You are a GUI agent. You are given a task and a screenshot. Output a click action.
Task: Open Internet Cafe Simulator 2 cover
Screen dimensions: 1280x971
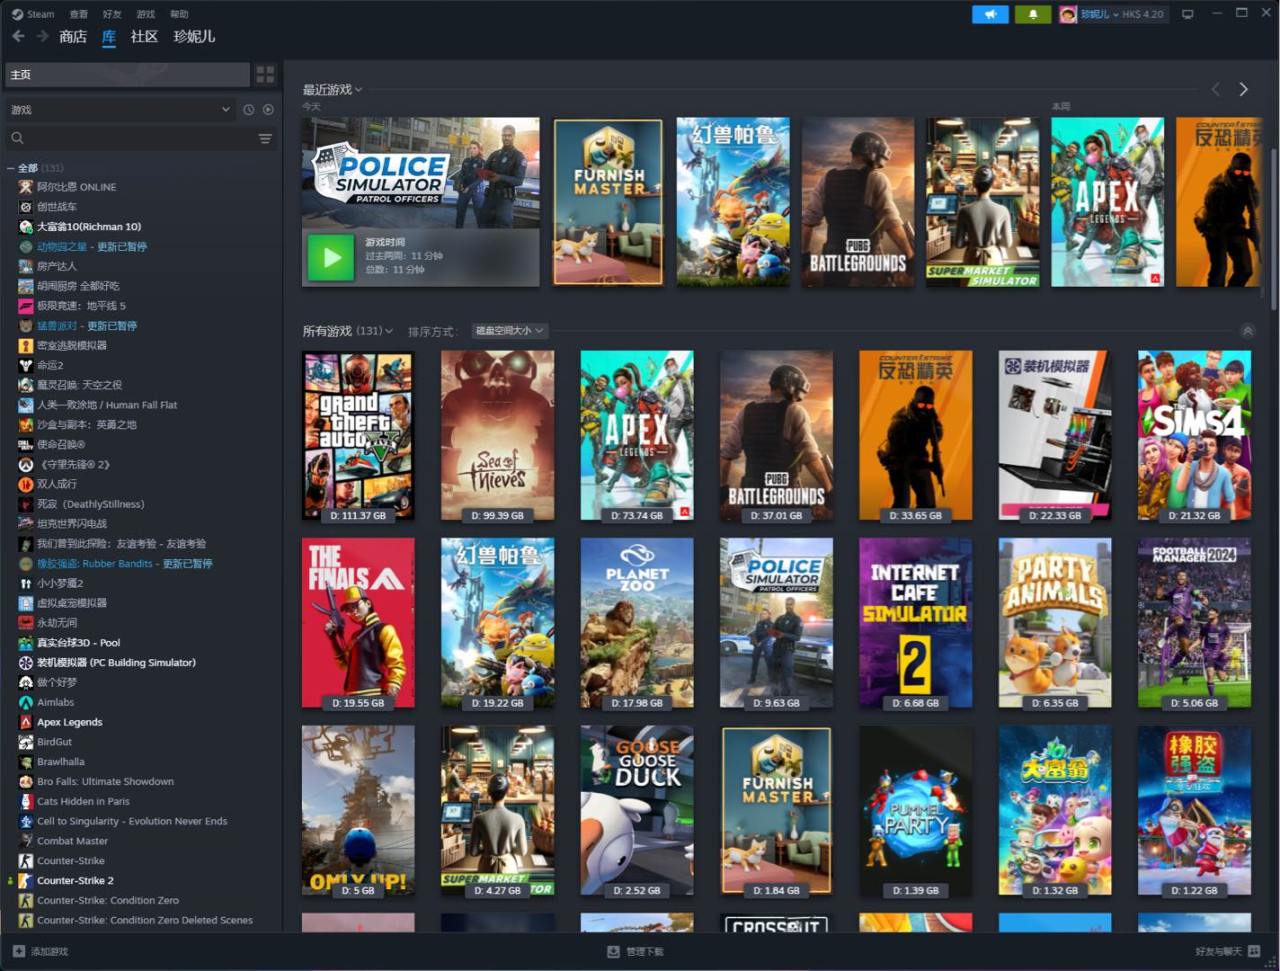point(915,623)
